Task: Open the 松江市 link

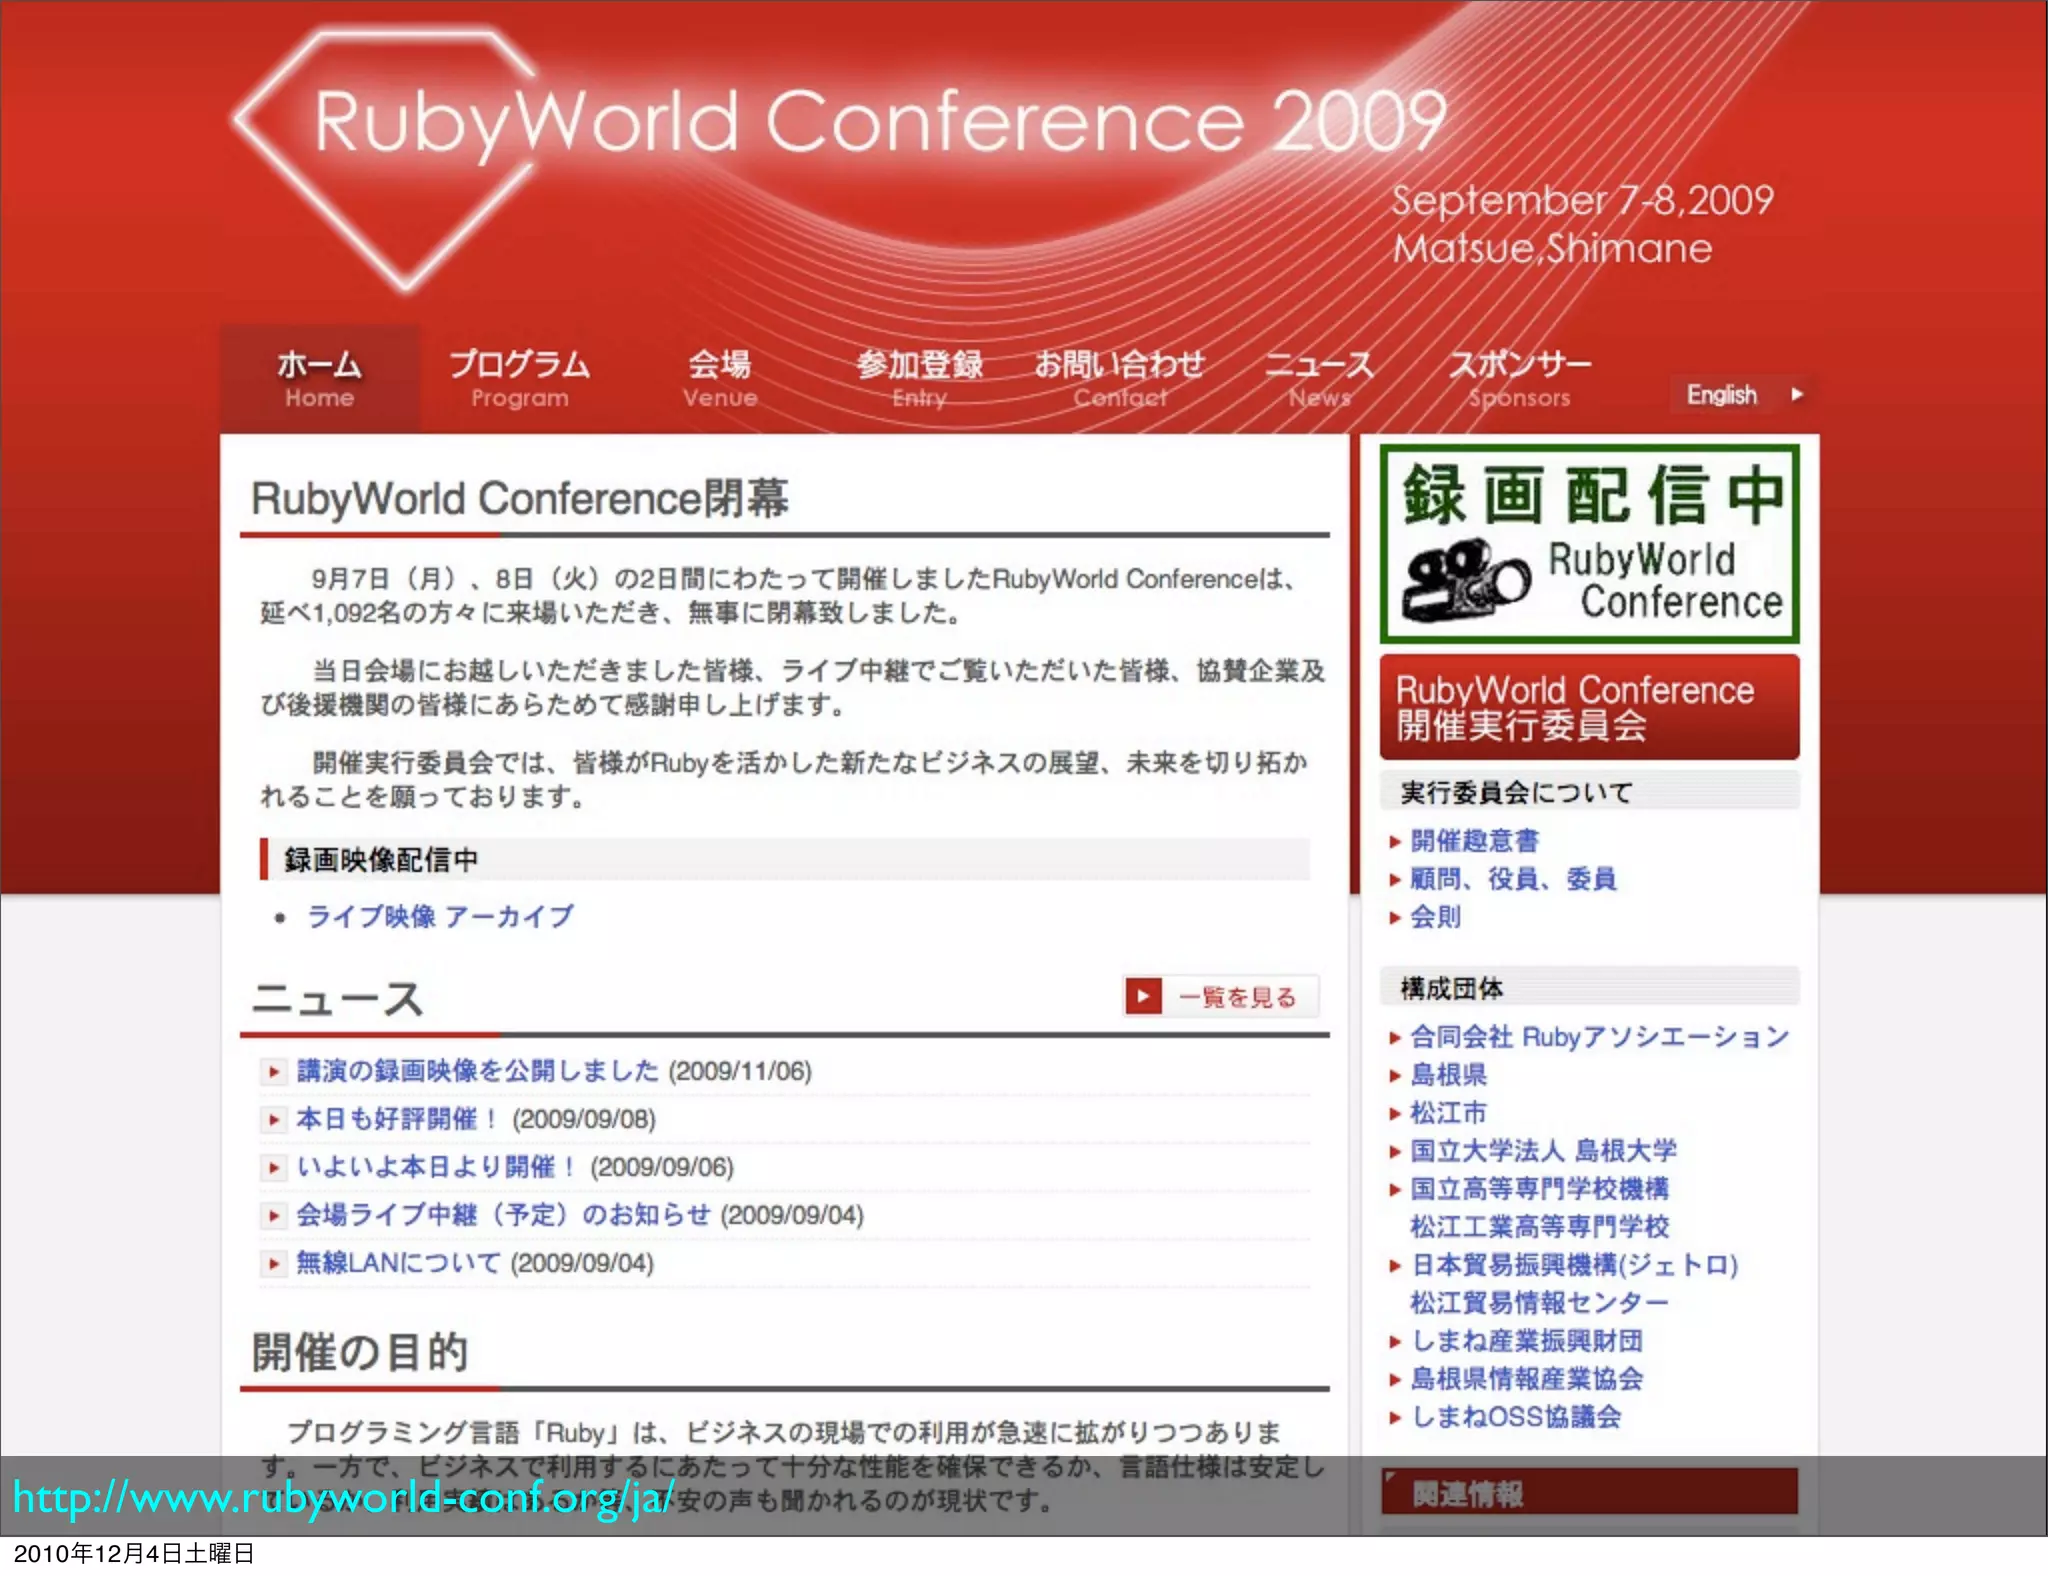Action: 1448,1112
